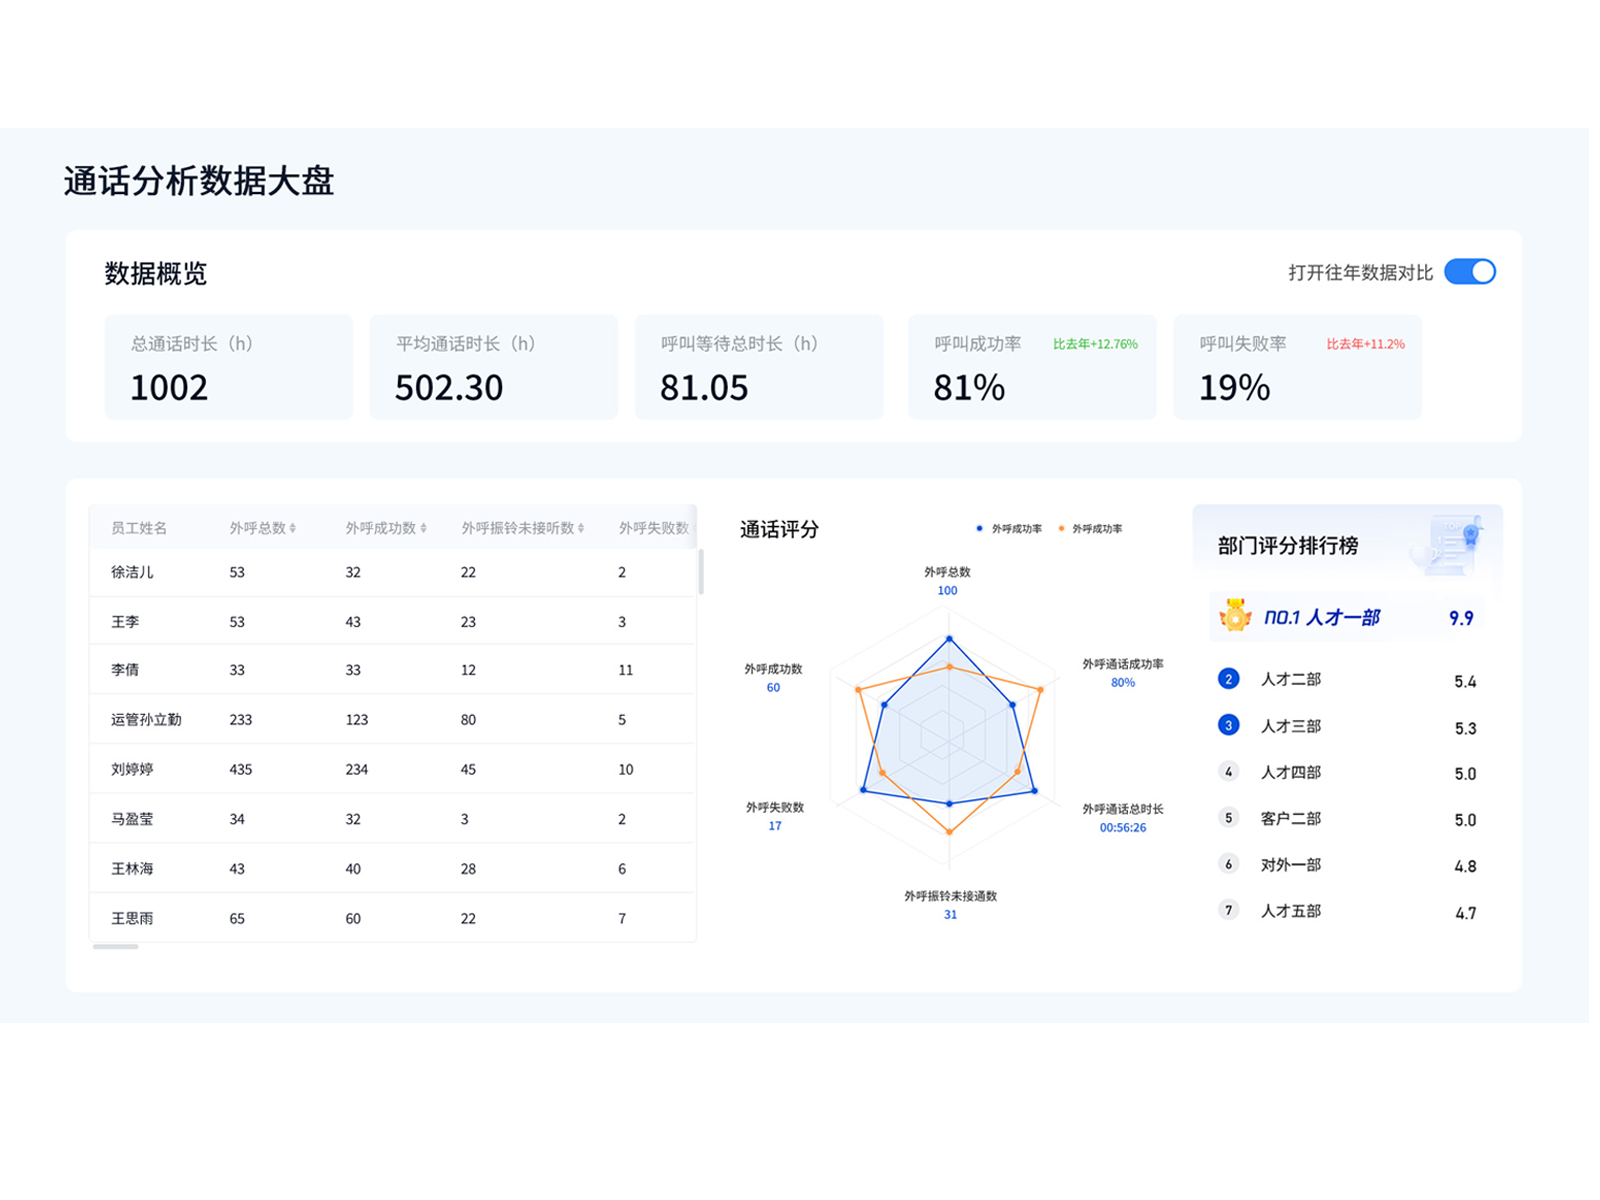Click 失败数 value 11 in 李倩 row
Screen dimensions: 1600x1200
point(626,670)
